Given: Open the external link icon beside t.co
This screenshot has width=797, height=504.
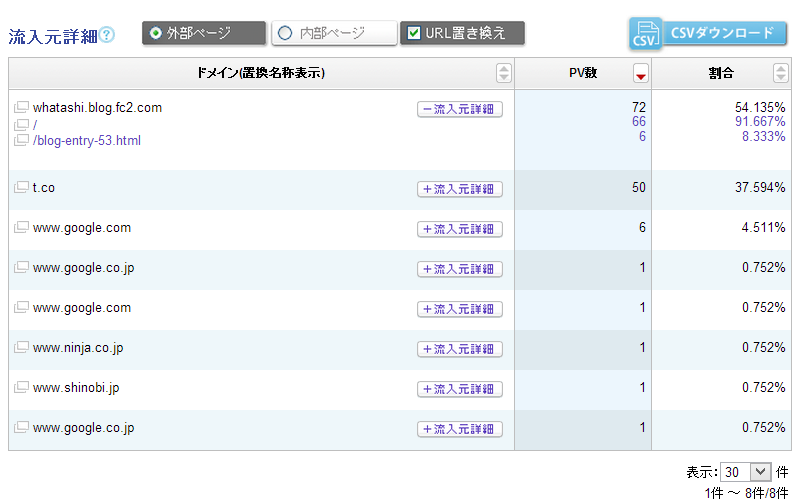Looking at the screenshot, I should point(20,188).
